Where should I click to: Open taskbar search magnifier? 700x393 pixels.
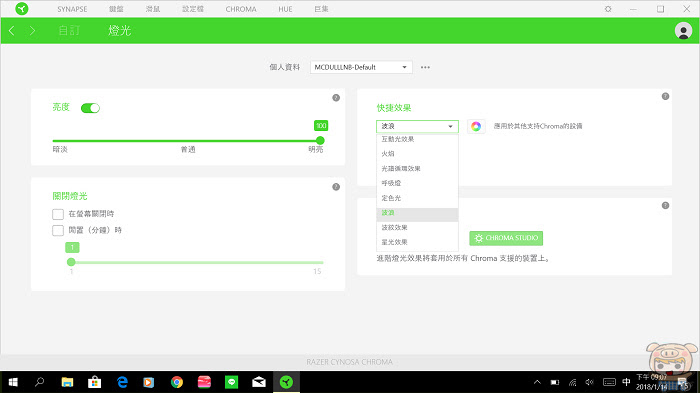39,382
